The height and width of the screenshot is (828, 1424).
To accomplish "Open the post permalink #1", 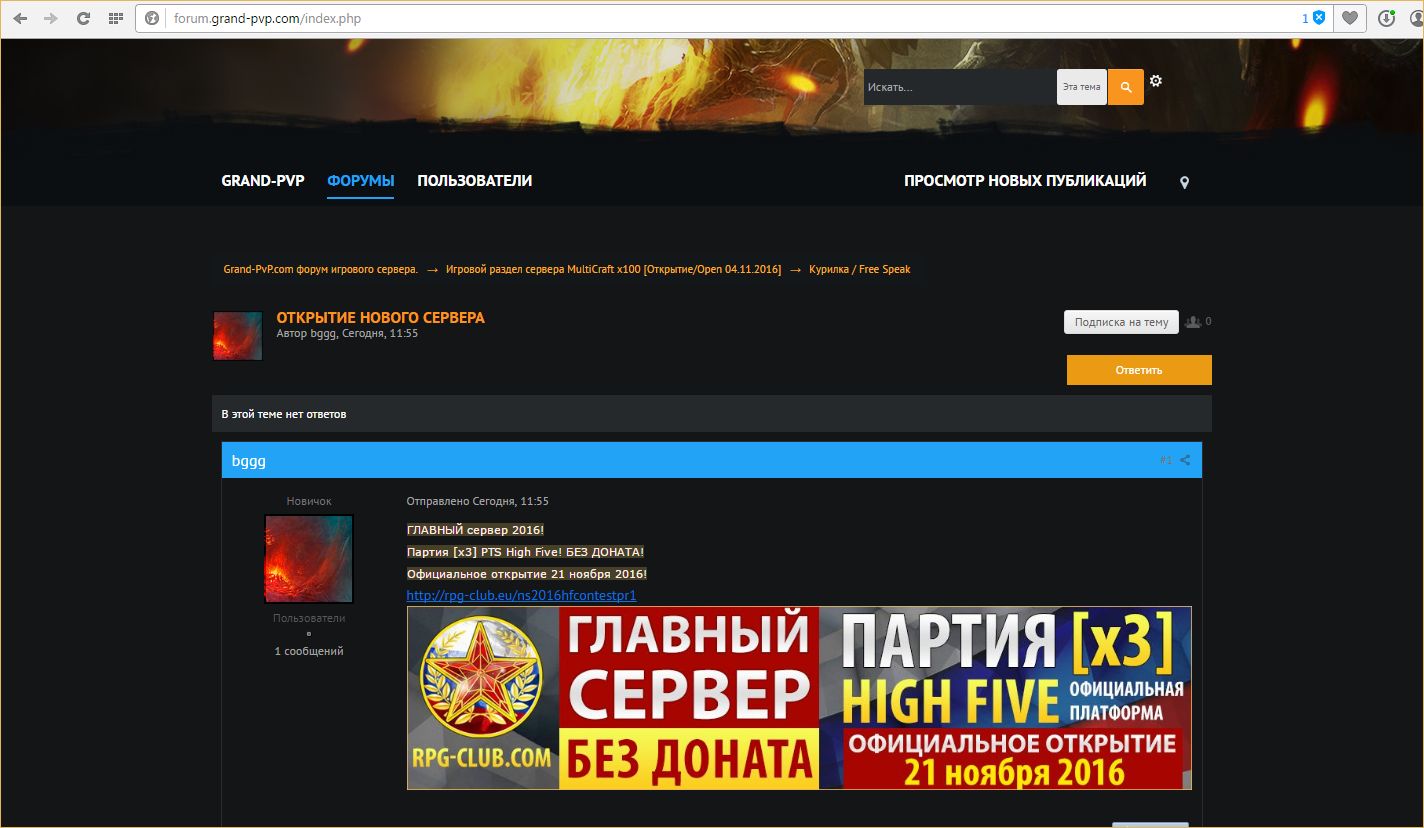I will pos(1166,460).
